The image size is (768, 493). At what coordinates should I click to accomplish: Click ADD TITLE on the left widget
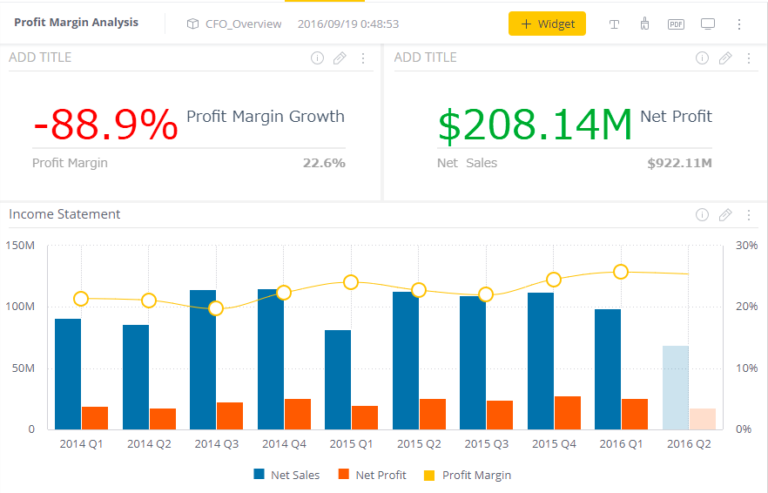point(40,58)
